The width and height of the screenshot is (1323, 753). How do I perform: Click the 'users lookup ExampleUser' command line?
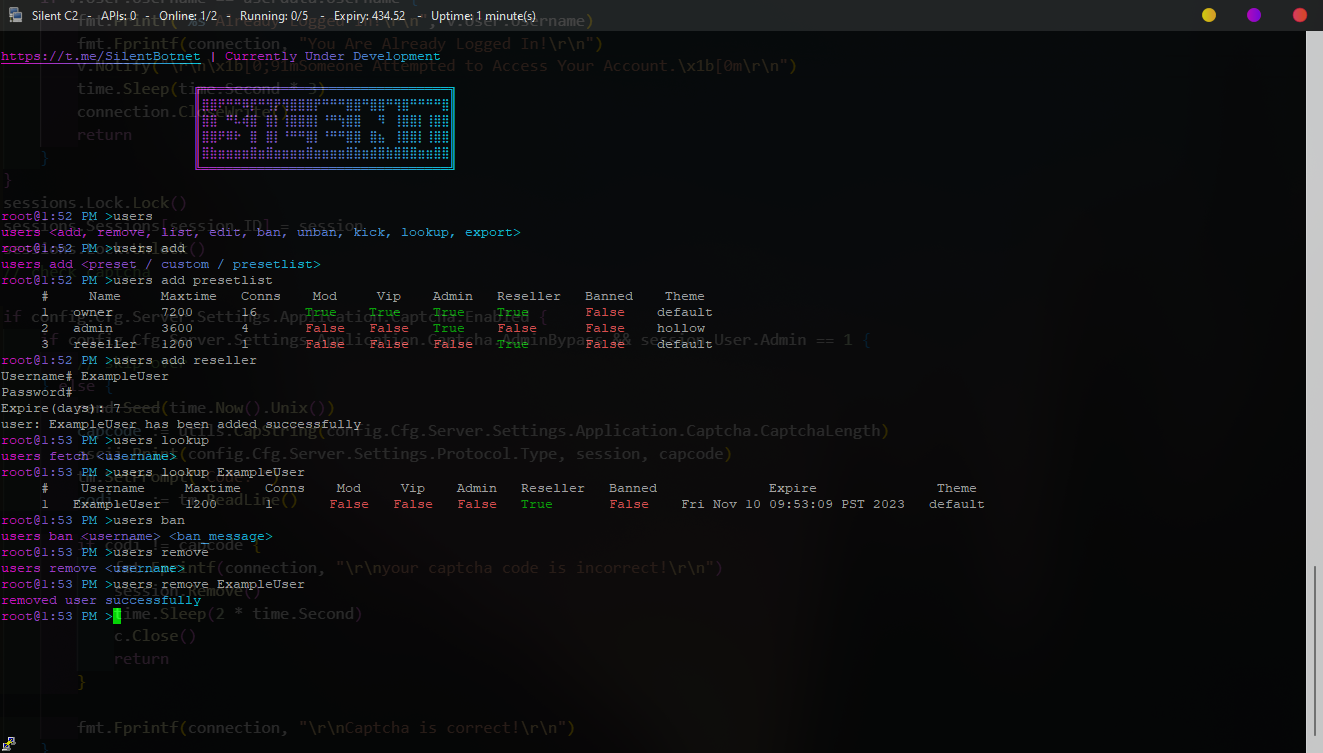click(153, 472)
